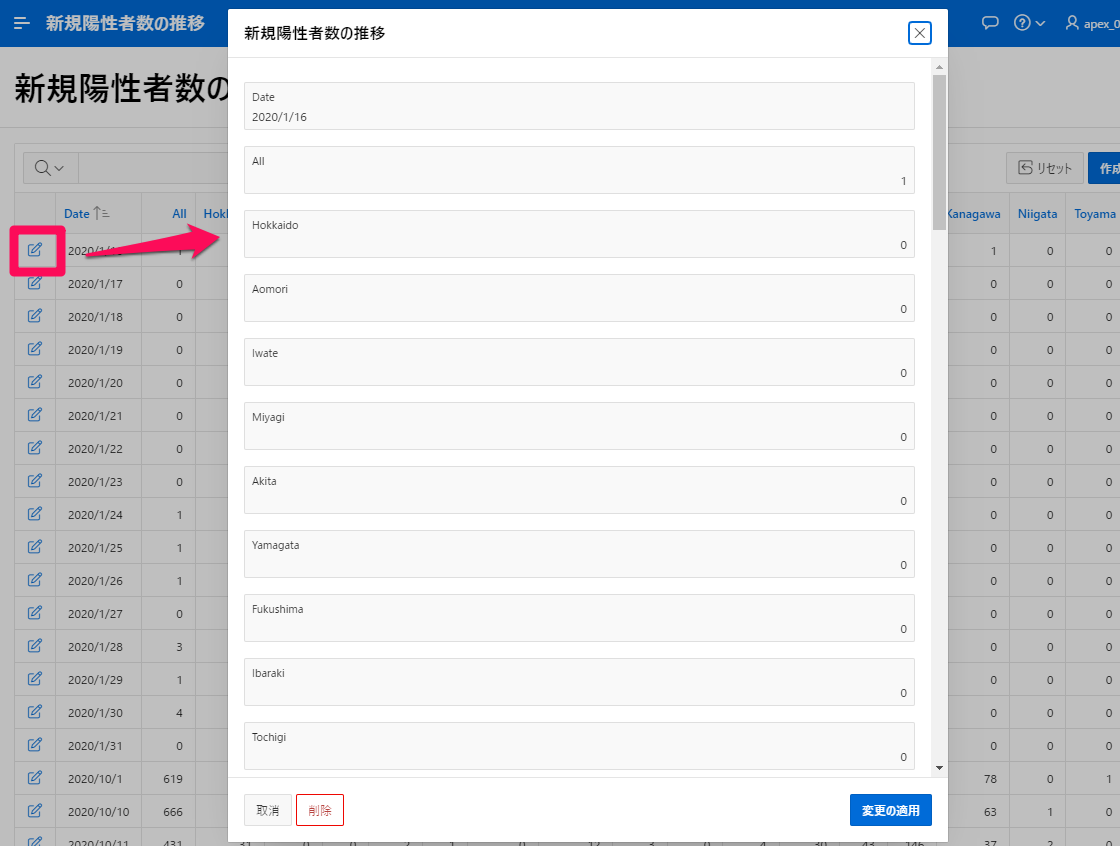The height and width of the screenshot is (846, 1120).
Task: Click the All value field in dialog
Action: coord(579,170)
